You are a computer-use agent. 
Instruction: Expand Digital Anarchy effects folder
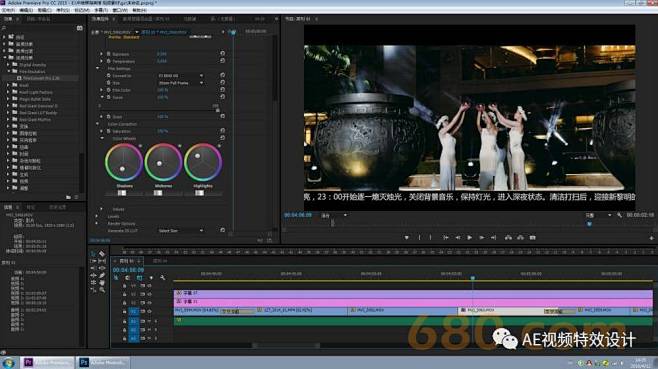[8, 65]
